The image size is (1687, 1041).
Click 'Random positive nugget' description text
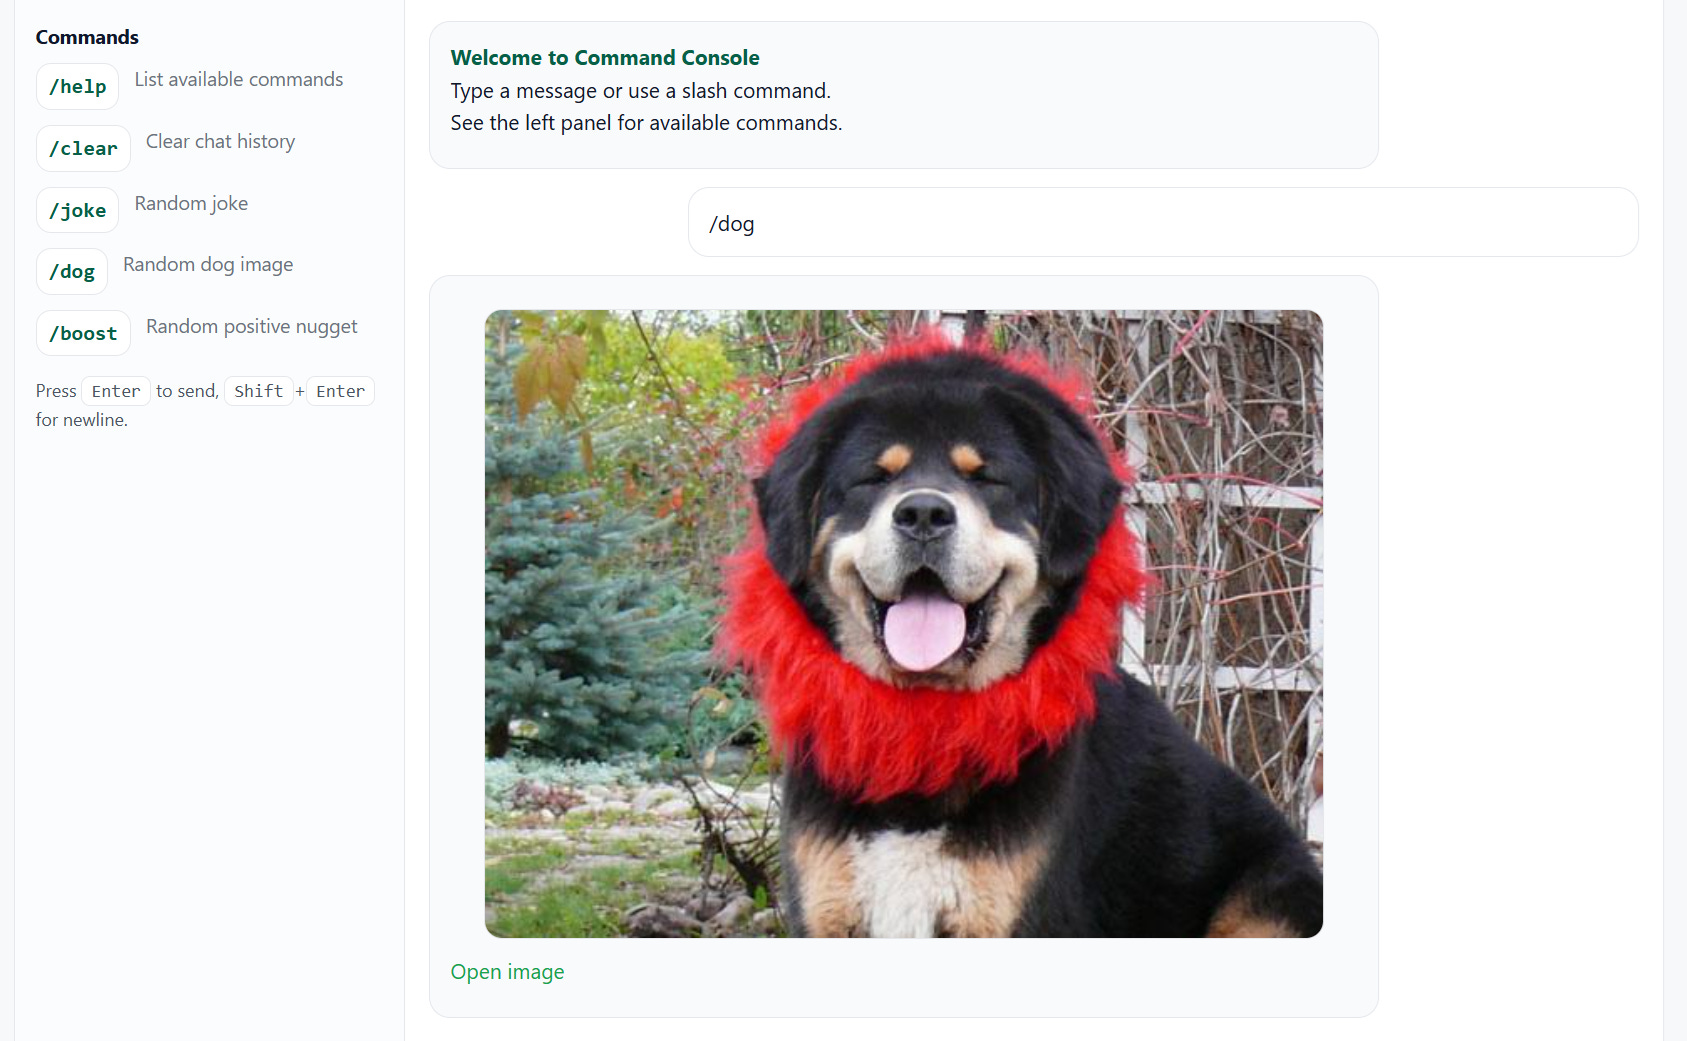[252, 327]
